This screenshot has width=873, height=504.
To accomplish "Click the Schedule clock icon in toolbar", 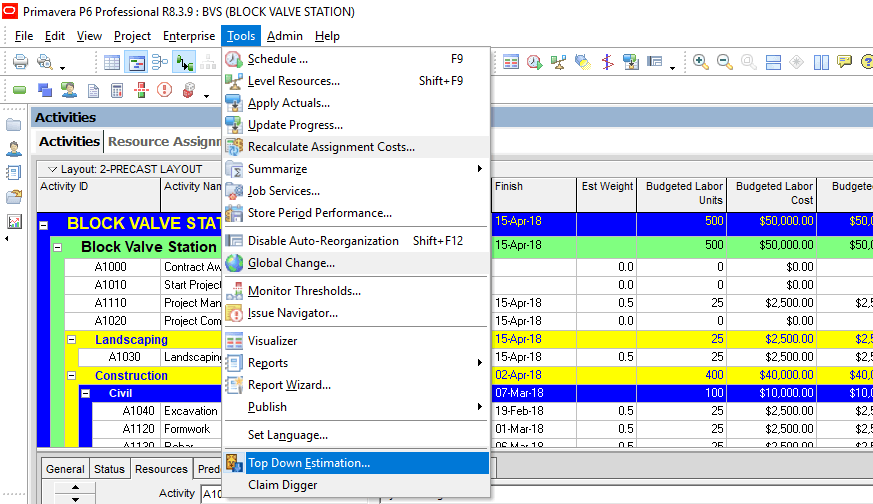I will click(x=534, y=62).
